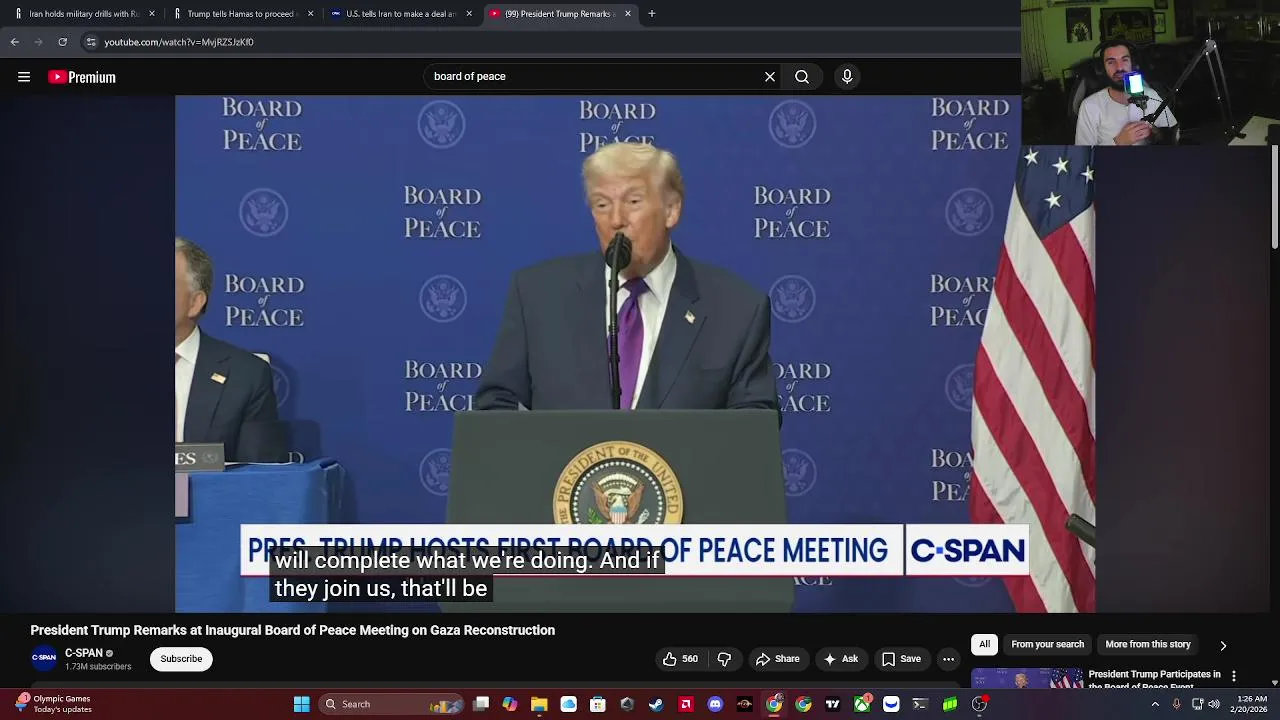Share this C-SPAN video

click(x=778, y=659)
